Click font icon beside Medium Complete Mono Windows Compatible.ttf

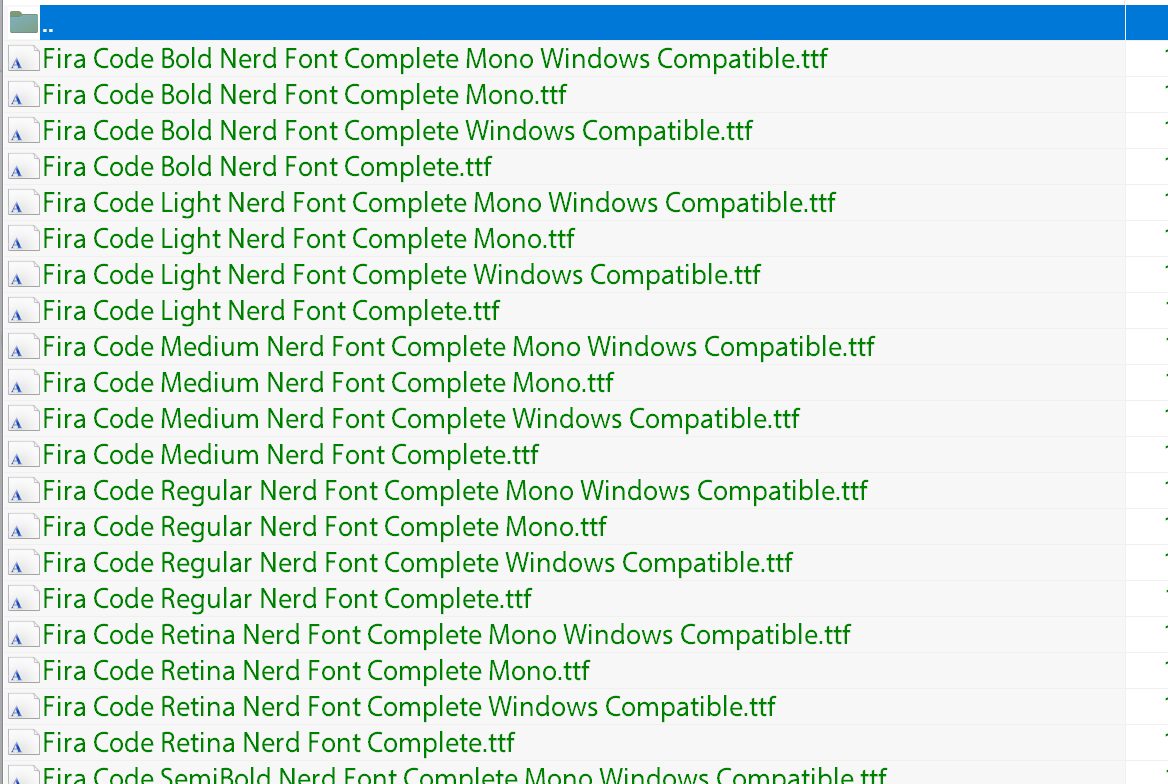tap(23, 347)
